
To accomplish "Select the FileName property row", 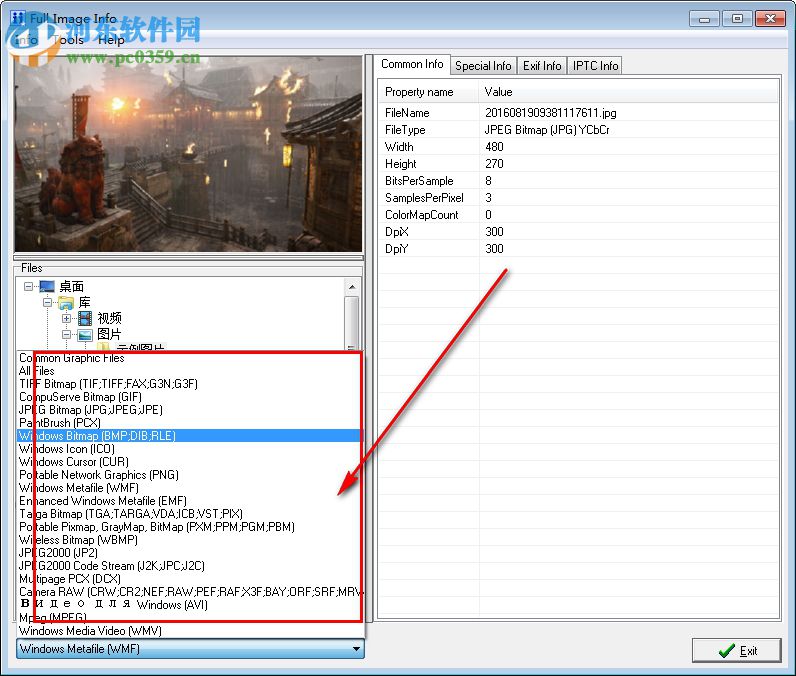I will 578,113.
